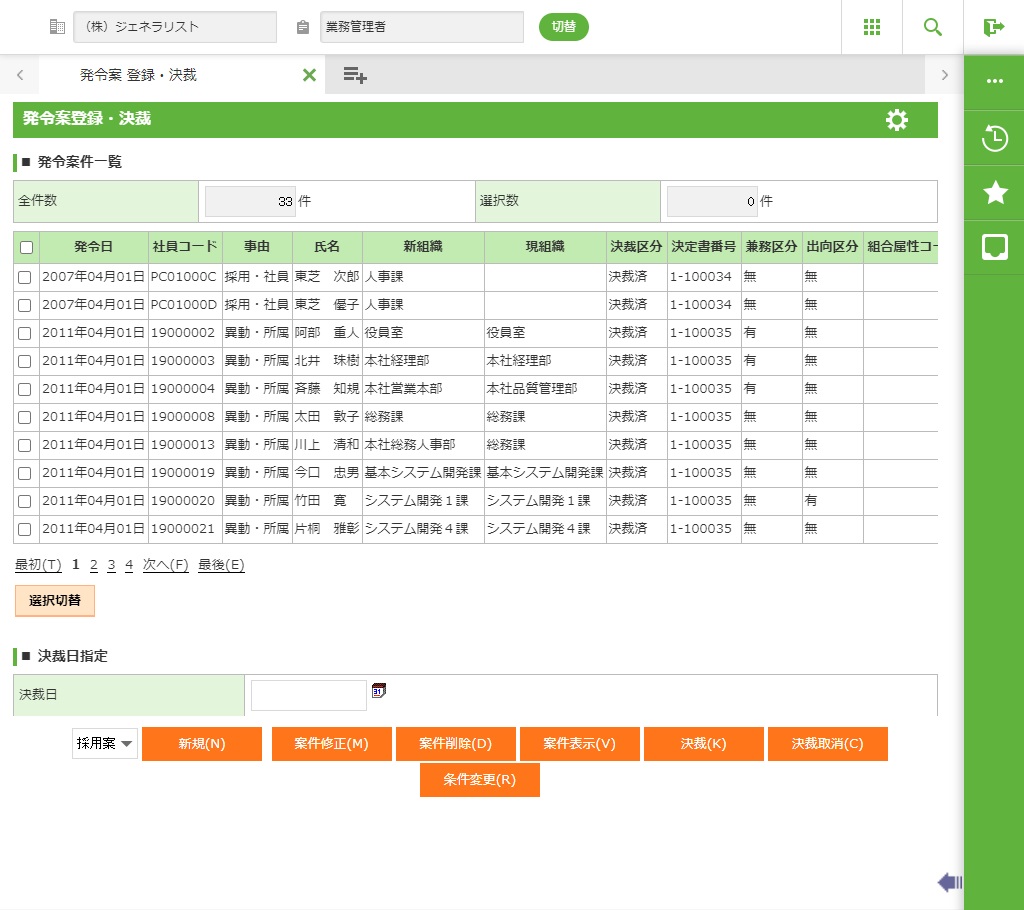Viewport: 1024px width, 910px height.
Task: Select the checkbox for employee 19000020
Action: point(25,501)
